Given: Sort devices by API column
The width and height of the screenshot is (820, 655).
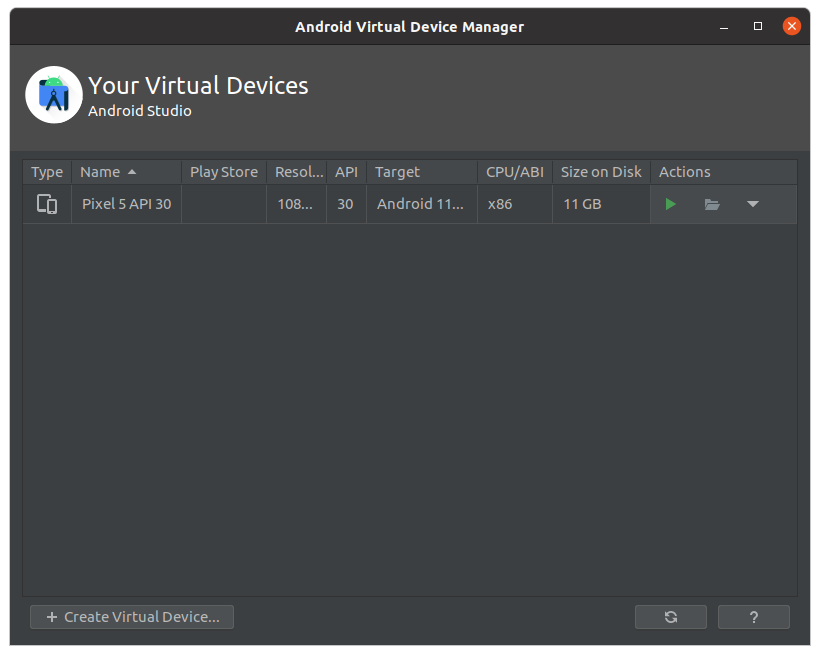Looking at the screenshot, I should click(x=346, y=172).
